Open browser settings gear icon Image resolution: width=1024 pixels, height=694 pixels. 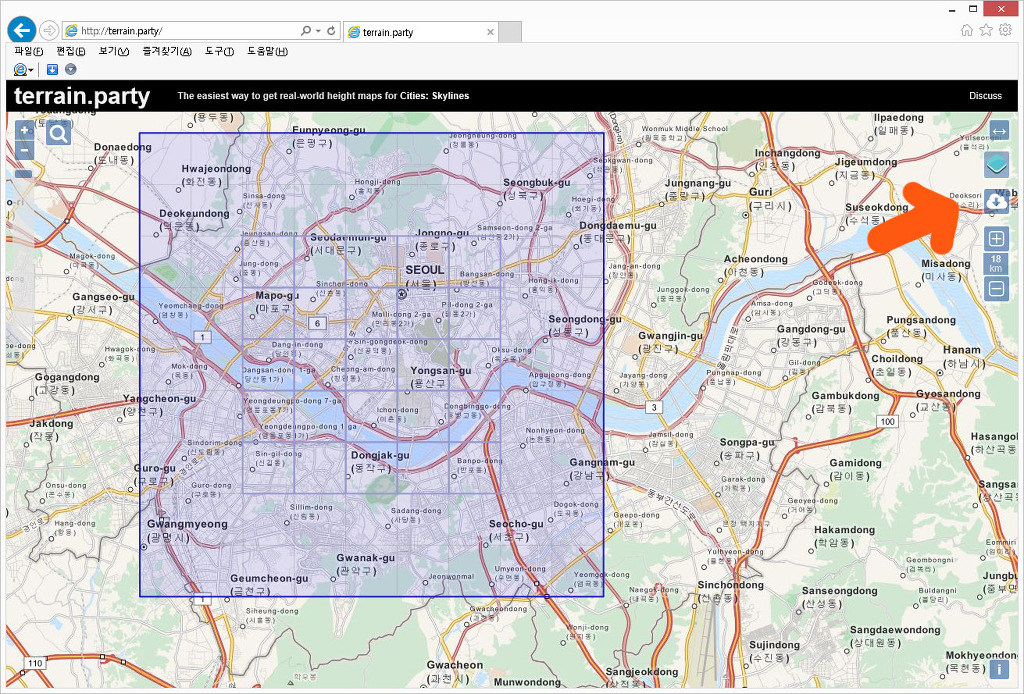[x=1005, y=30]
